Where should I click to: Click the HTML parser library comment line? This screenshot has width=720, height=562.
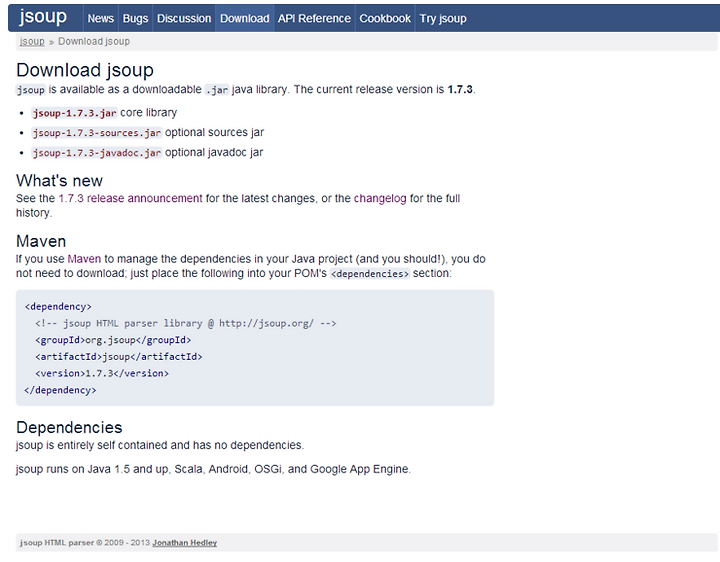(x=186, y=324)
